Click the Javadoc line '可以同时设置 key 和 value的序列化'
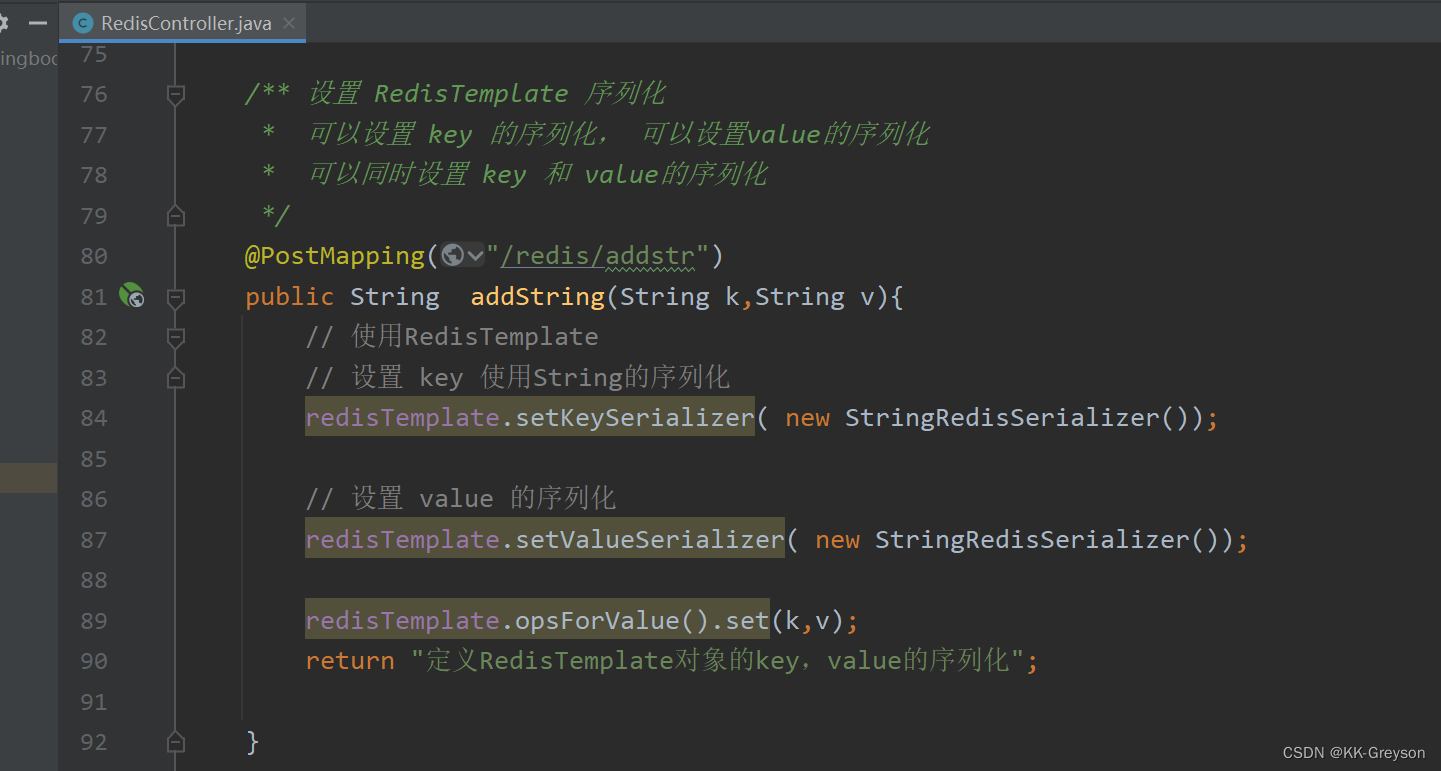 click(537, 175)
